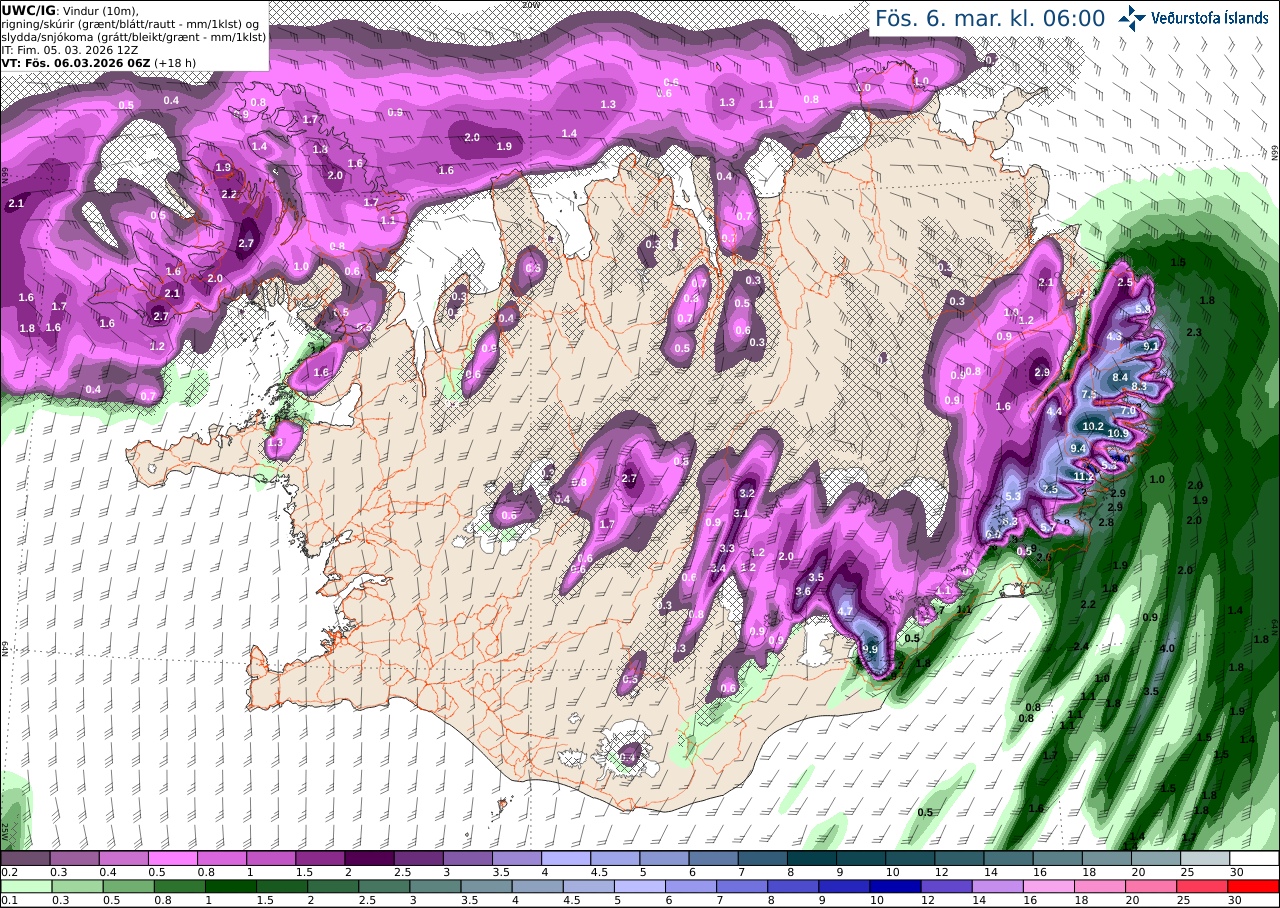Click the 3.1 snowfall value in the highlands

pyautogui.click(x=741, y=514)
